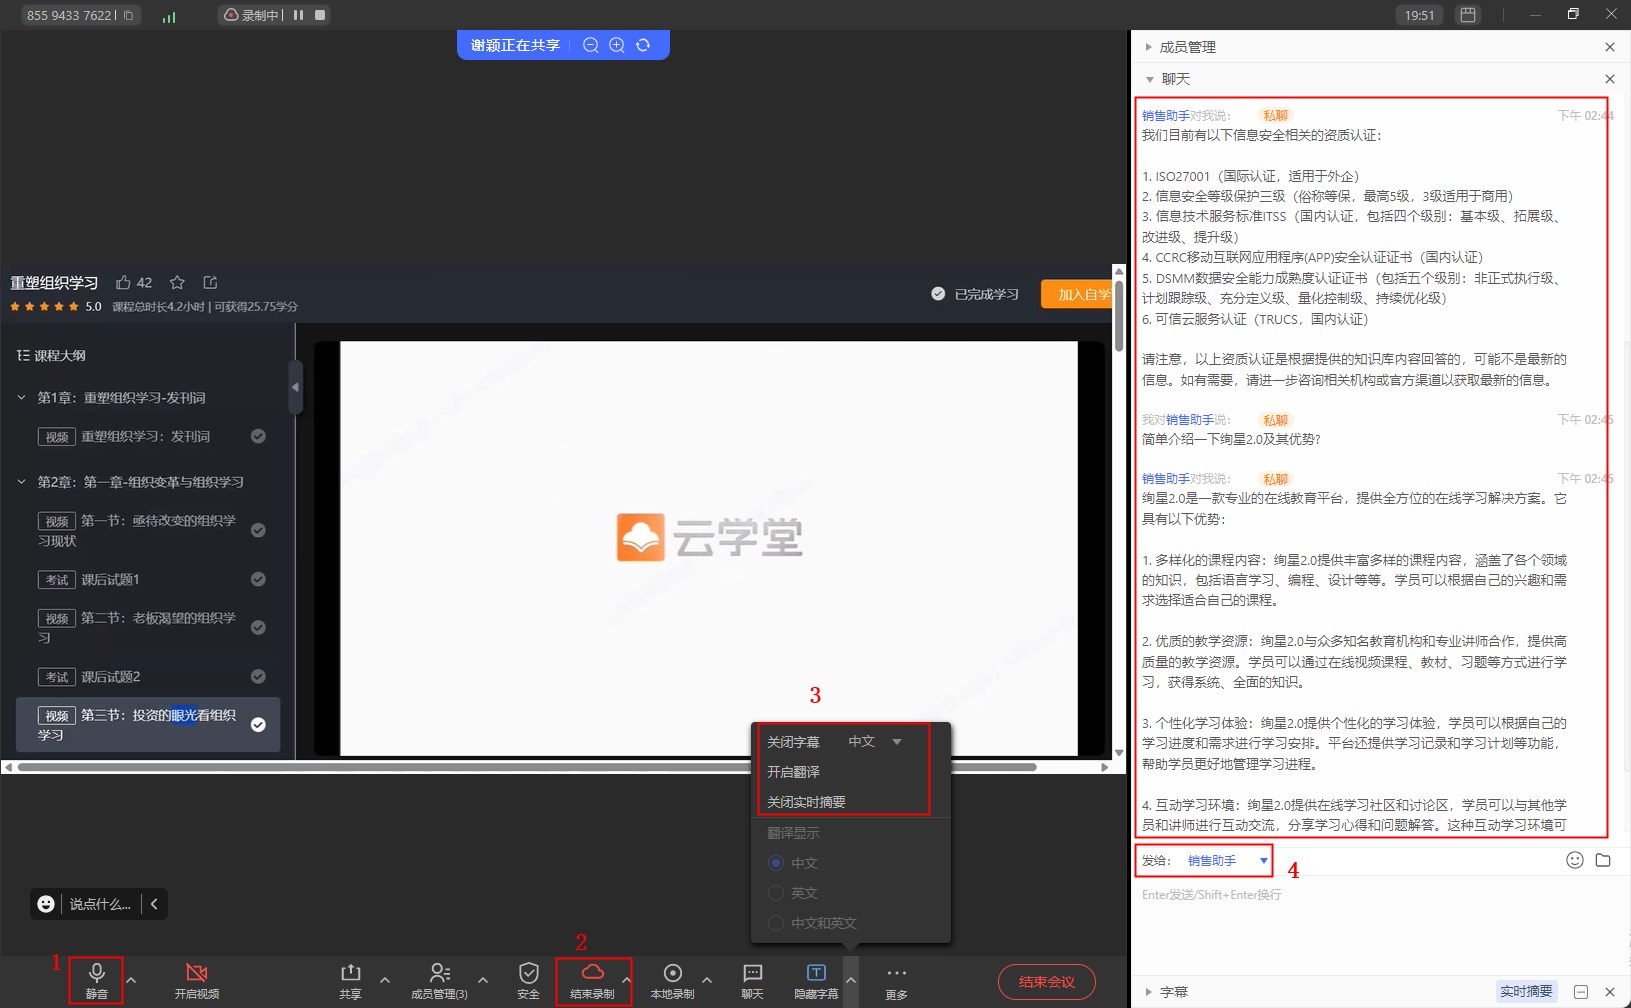Expand the 成员管理 side panel
Image resolution: width=1631 pixels, height=1008 pixels.
(x=1149, y=47)
